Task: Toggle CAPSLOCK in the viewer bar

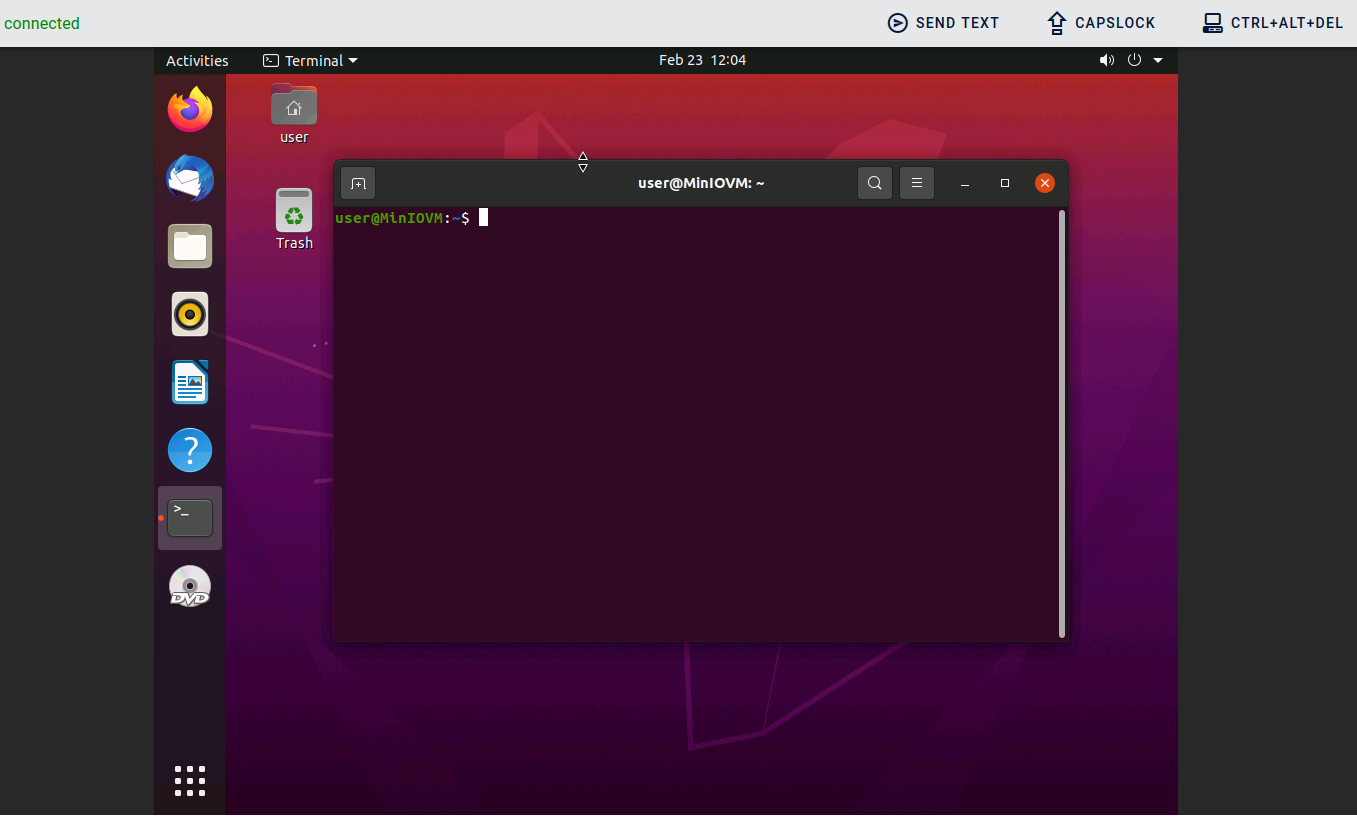Action: (1101, 23)
